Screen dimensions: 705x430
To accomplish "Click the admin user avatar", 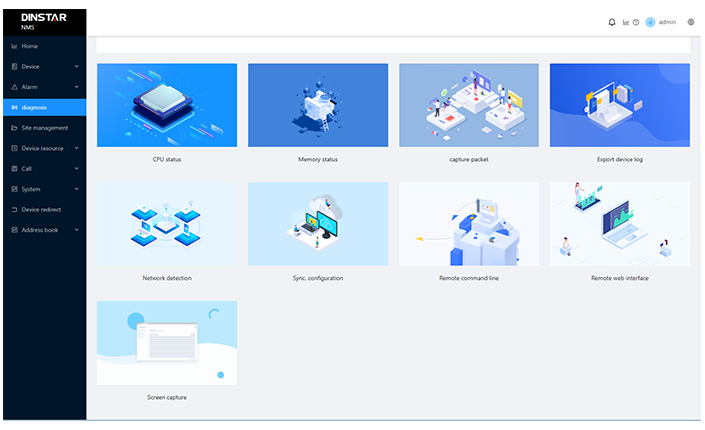I will pyautogui.click(x=650, y=22).
